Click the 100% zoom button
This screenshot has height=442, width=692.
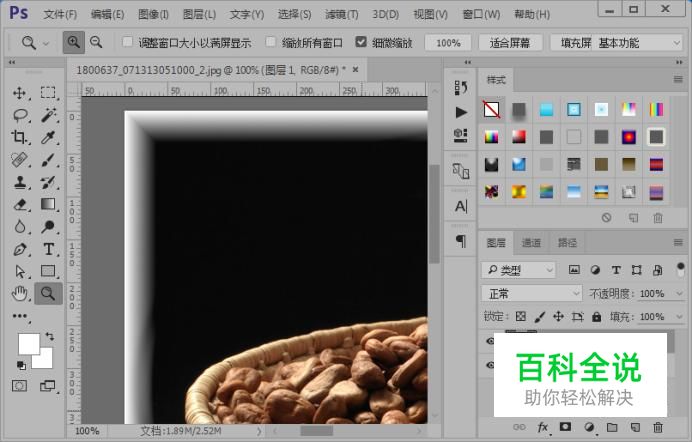coord(448,43)
